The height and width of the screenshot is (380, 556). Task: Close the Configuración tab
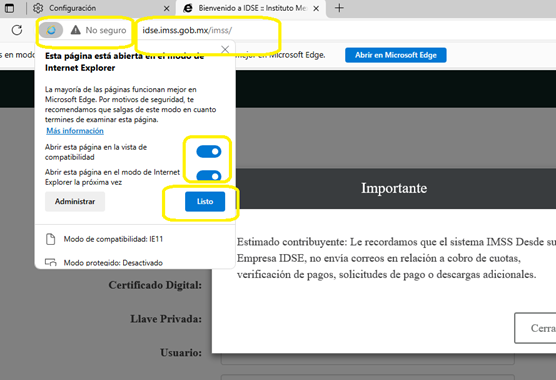click(166, 8)
